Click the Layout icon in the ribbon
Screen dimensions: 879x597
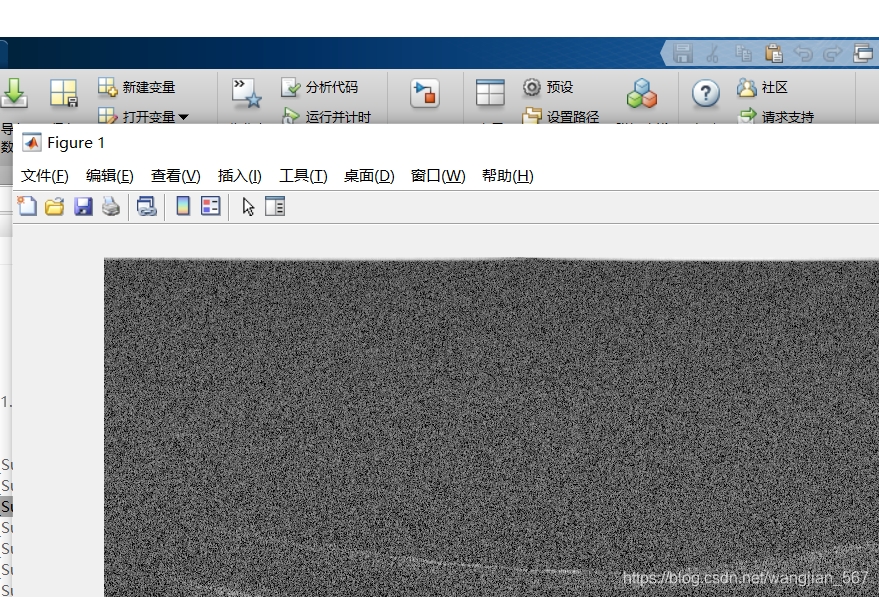pos(490,92)
